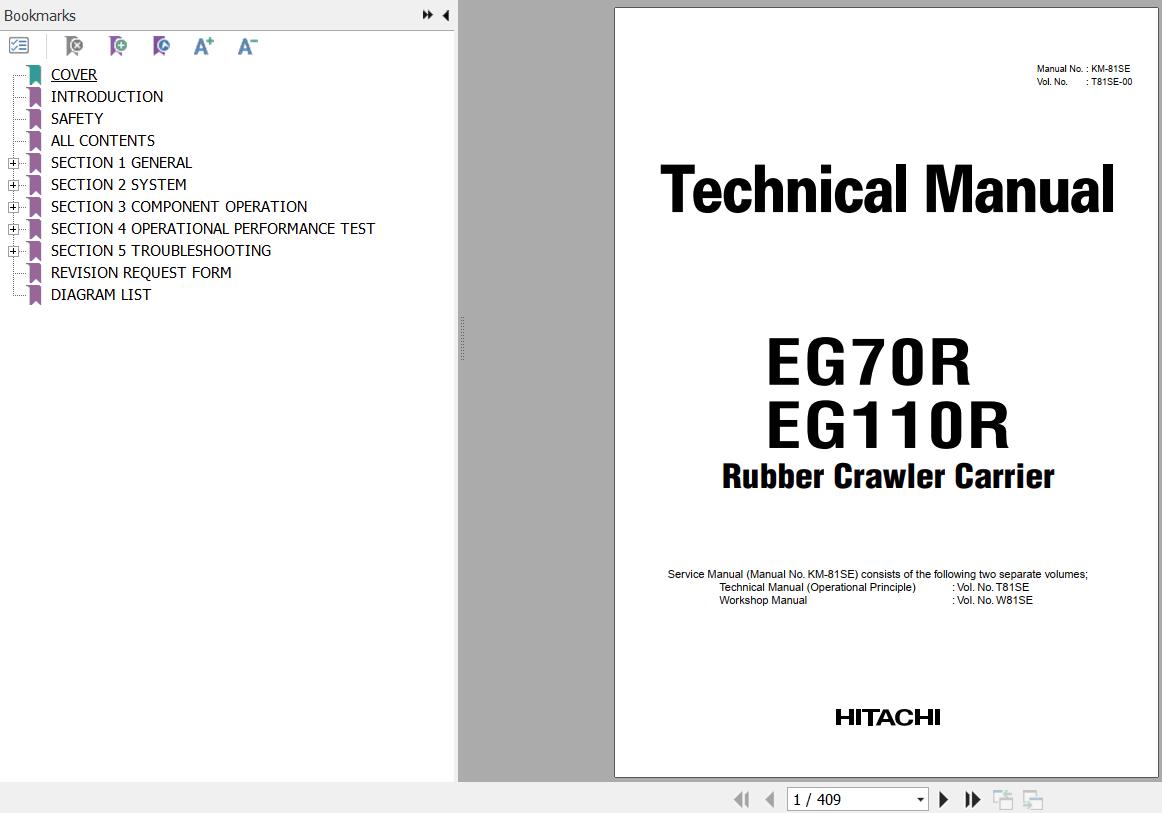Go to the next page
This screenshot has width=1162, height=813.
point(943,800)
